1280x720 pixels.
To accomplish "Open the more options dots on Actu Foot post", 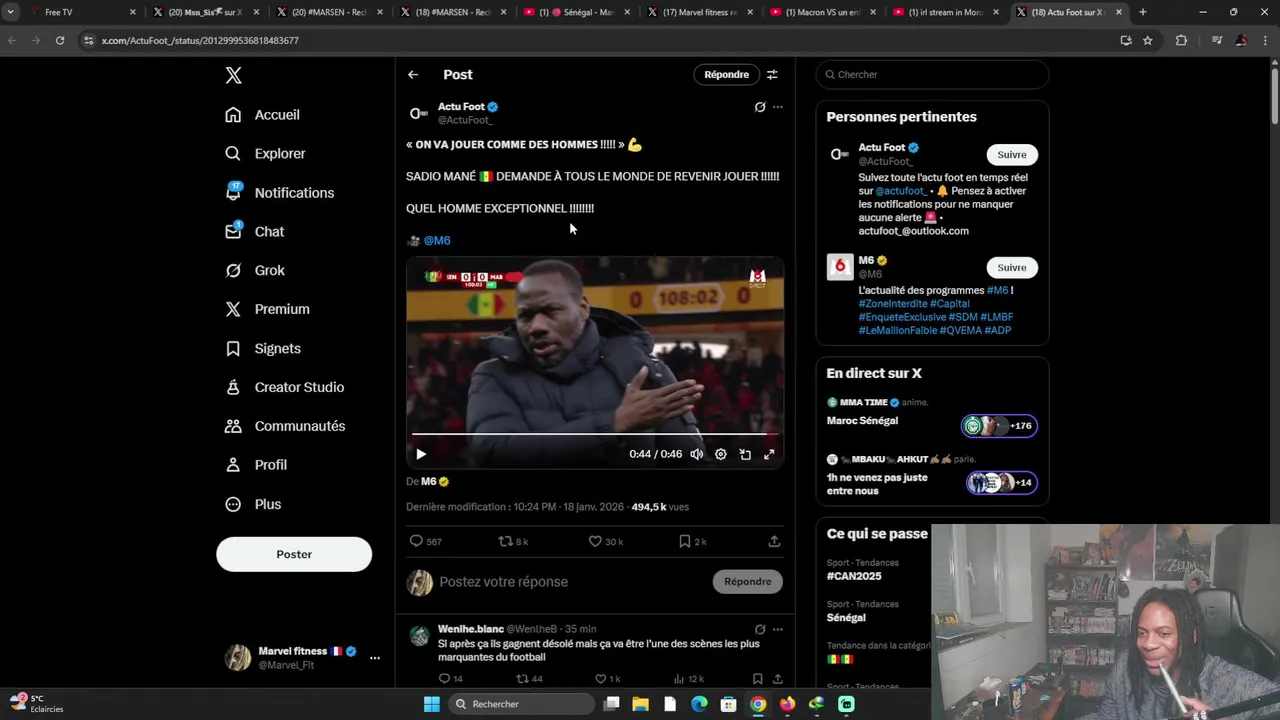I will pyautogui.click(x=778, y=107).
